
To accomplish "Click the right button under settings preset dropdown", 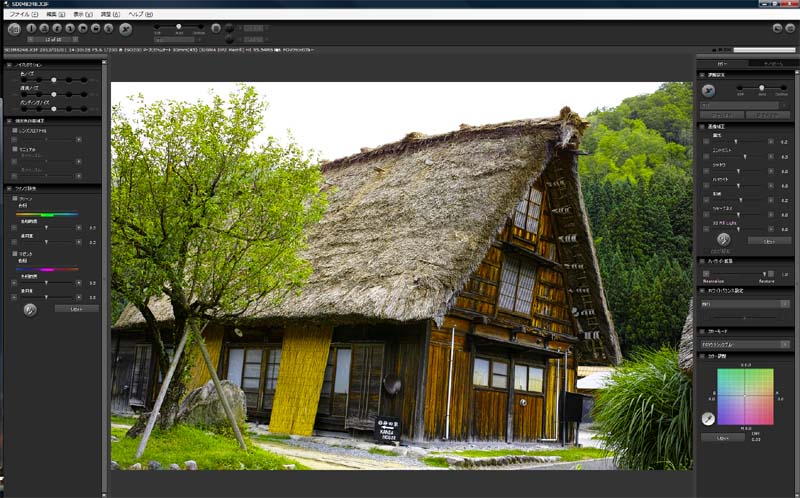I will pyautogui.click(x=768, y=115).
